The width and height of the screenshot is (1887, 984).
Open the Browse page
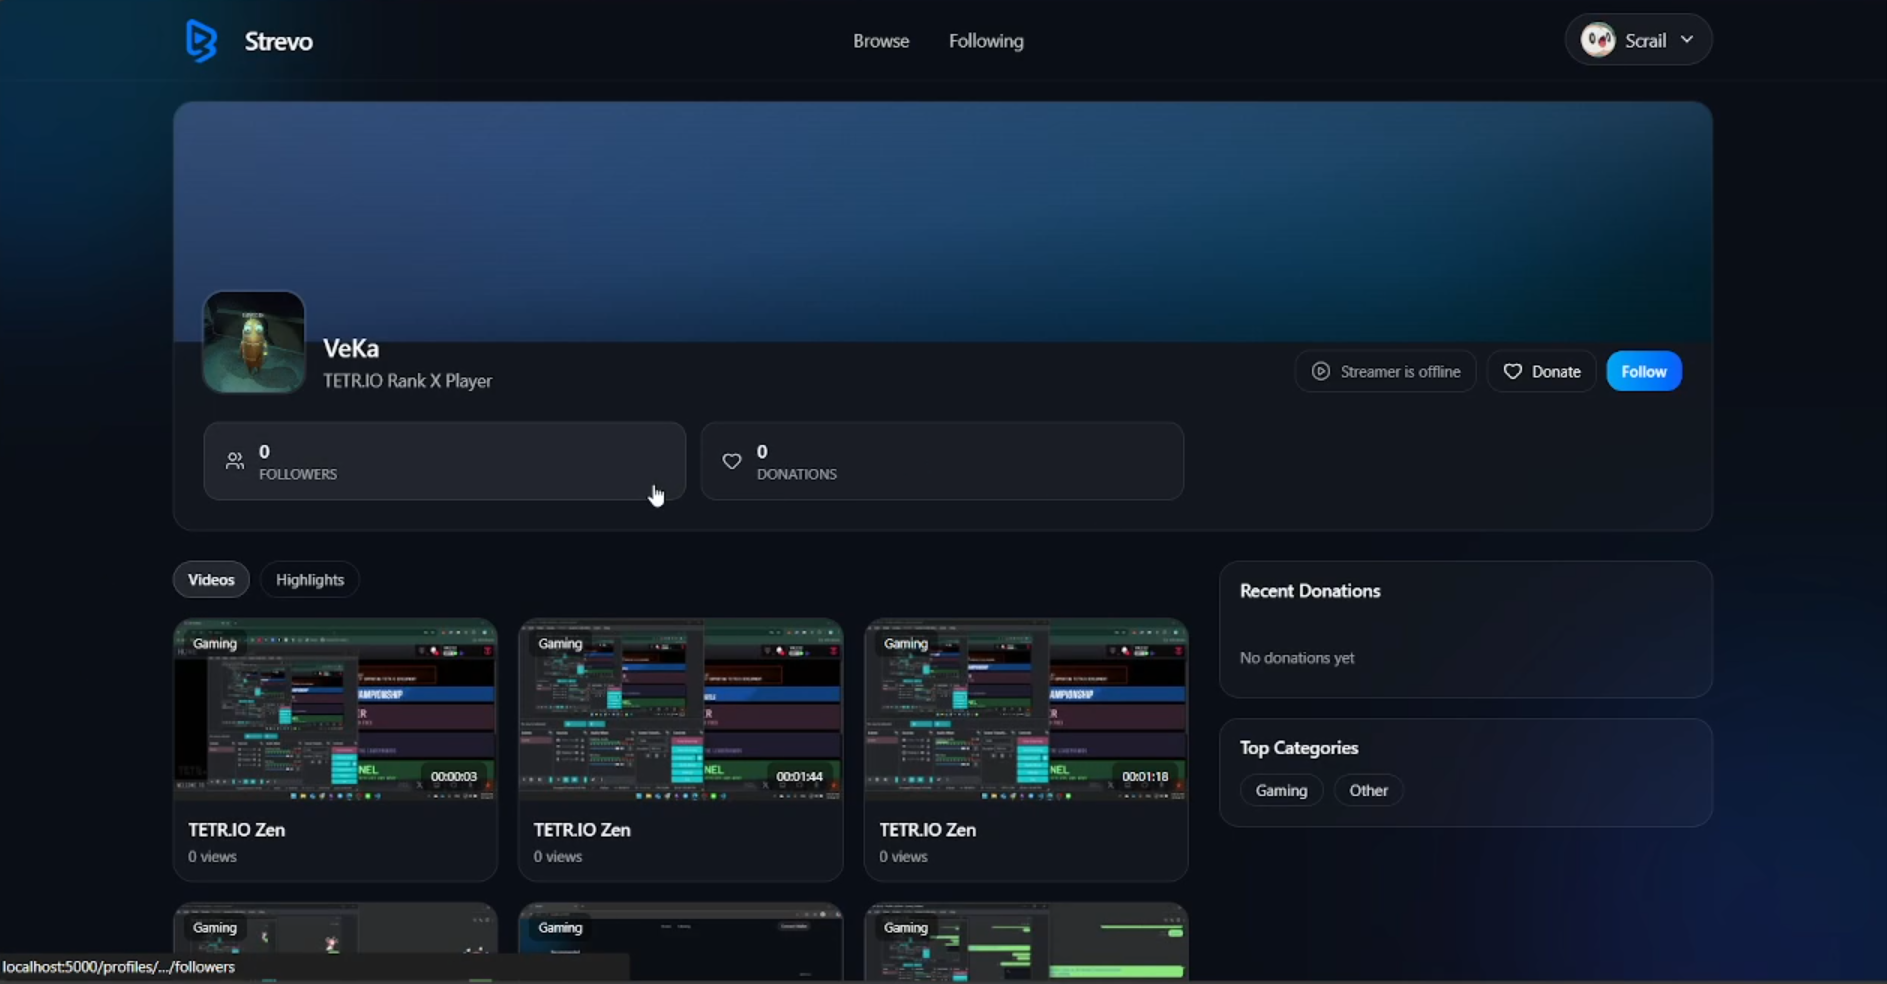point(881,41)
